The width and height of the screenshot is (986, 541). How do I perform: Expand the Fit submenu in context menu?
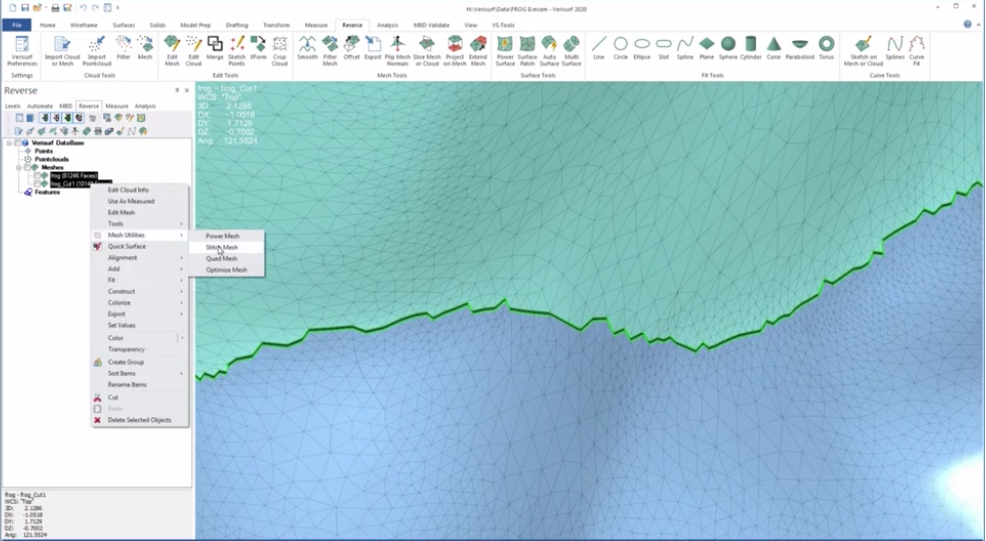point(140,281)
